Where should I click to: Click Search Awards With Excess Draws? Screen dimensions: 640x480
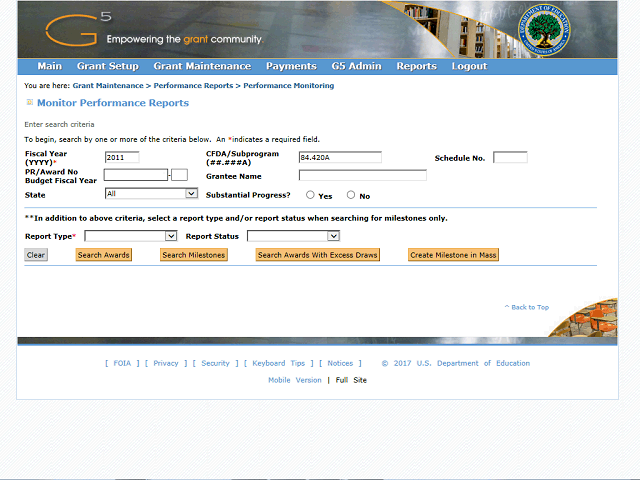[318, 255]
